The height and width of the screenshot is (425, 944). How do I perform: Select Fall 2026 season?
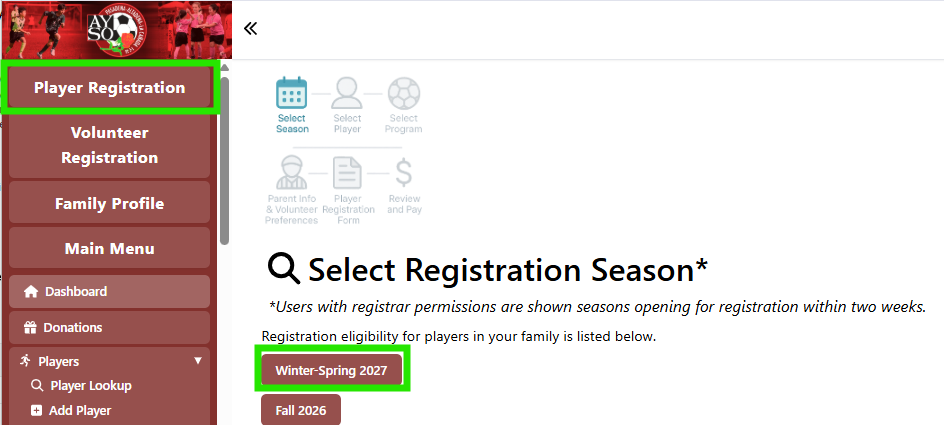coord(301,410)
